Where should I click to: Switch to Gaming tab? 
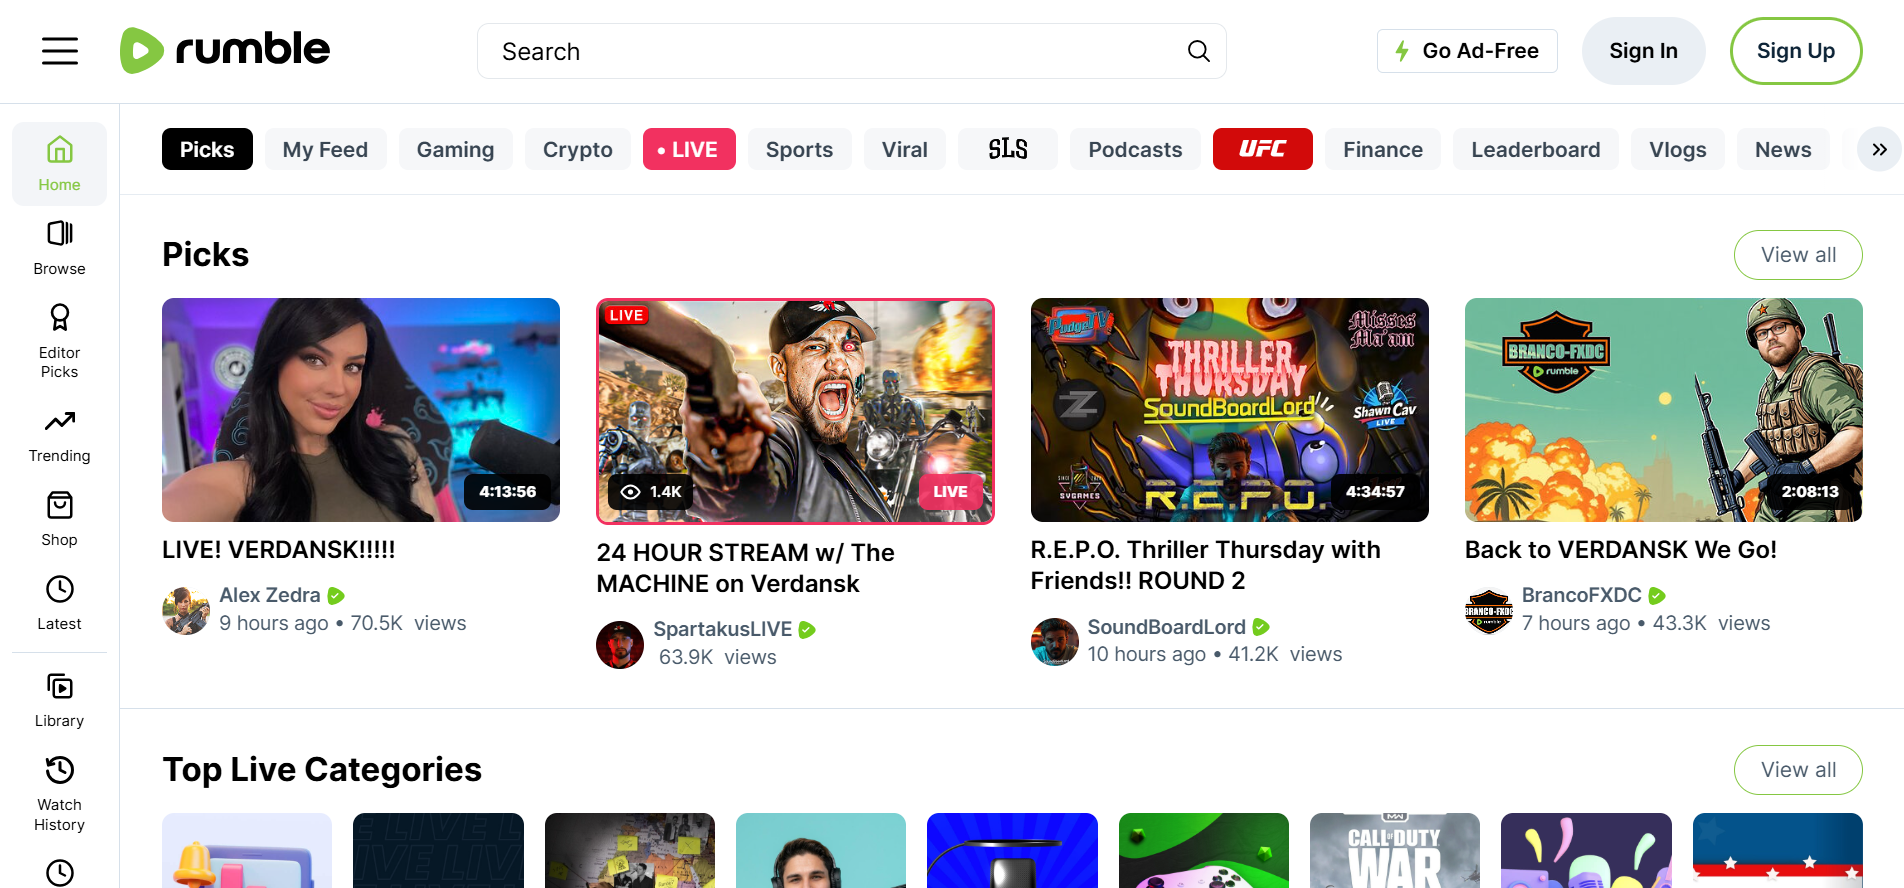(455, 149)
